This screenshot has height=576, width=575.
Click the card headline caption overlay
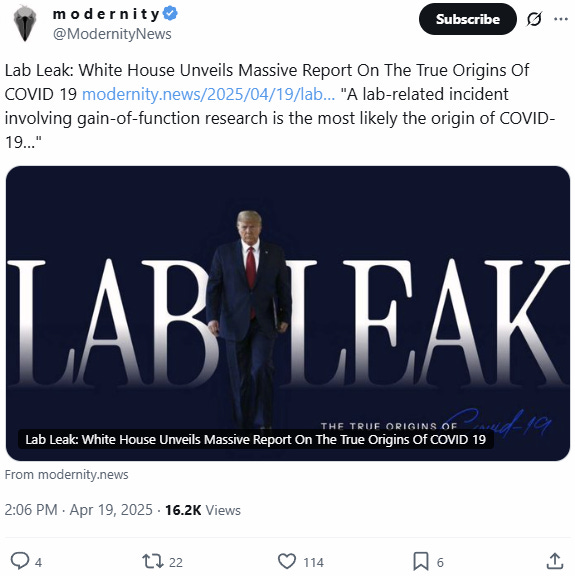[256, 439]
